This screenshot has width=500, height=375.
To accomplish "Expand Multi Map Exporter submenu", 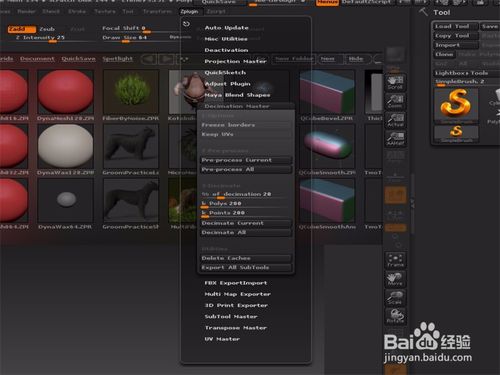I will 237,294.
